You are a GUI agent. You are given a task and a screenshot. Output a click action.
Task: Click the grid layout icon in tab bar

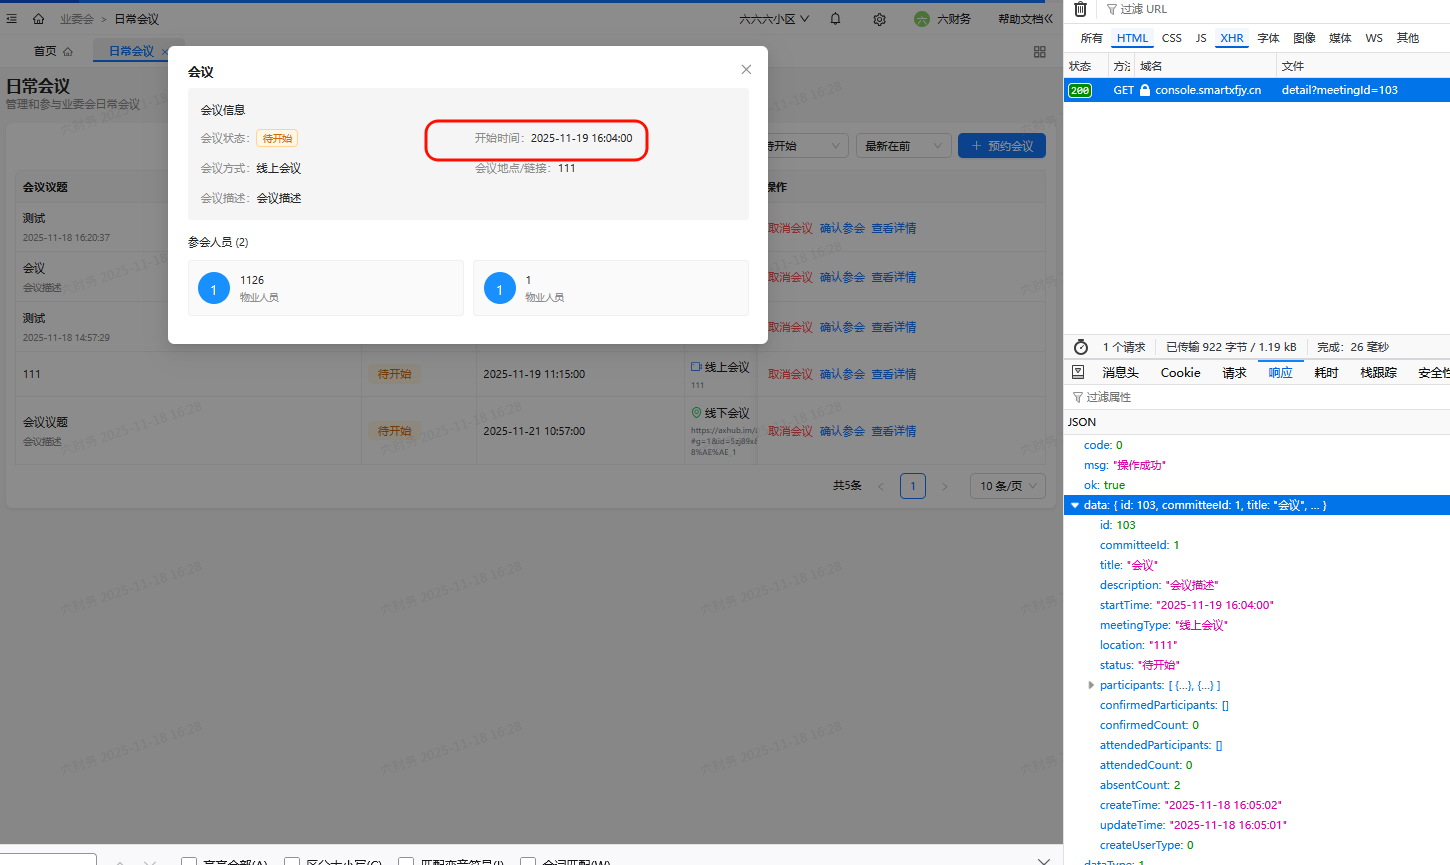tap(1040, 51)
